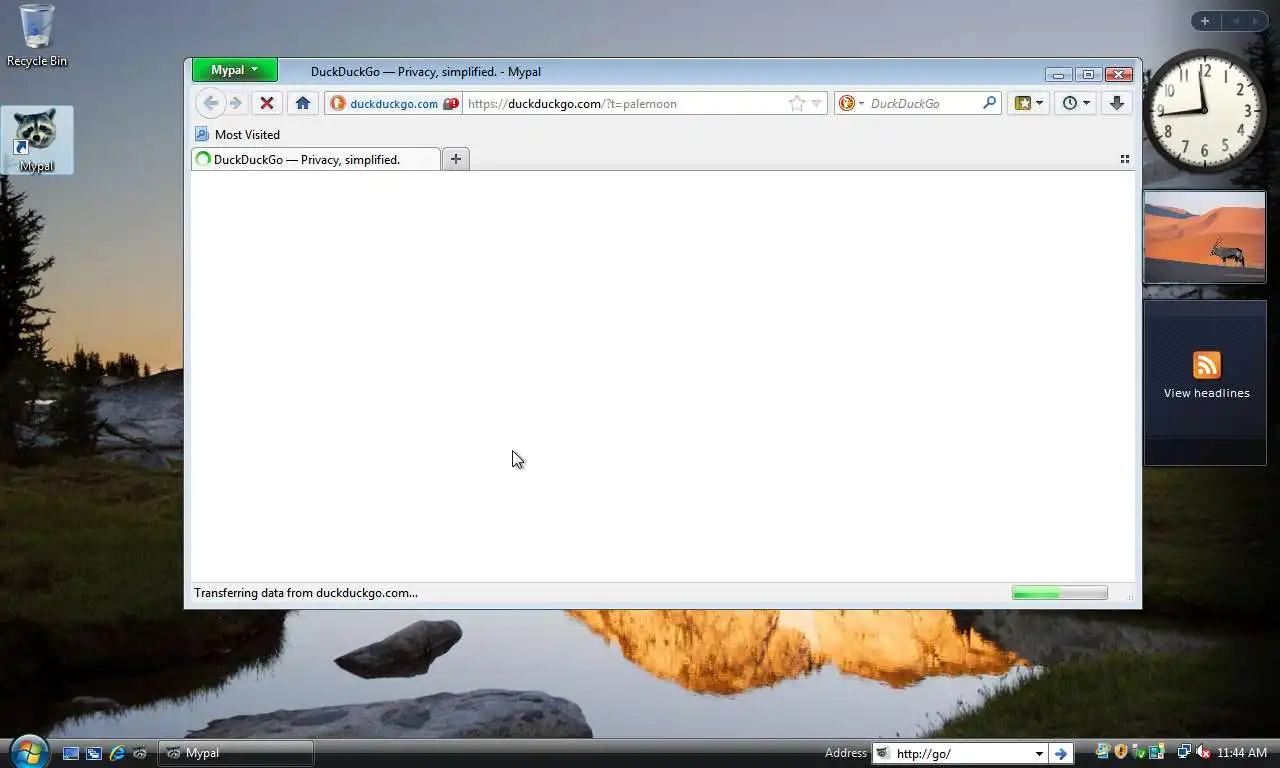Open the search engine selector dropdown
1280x768 pixels.
[x=851, y=103]
